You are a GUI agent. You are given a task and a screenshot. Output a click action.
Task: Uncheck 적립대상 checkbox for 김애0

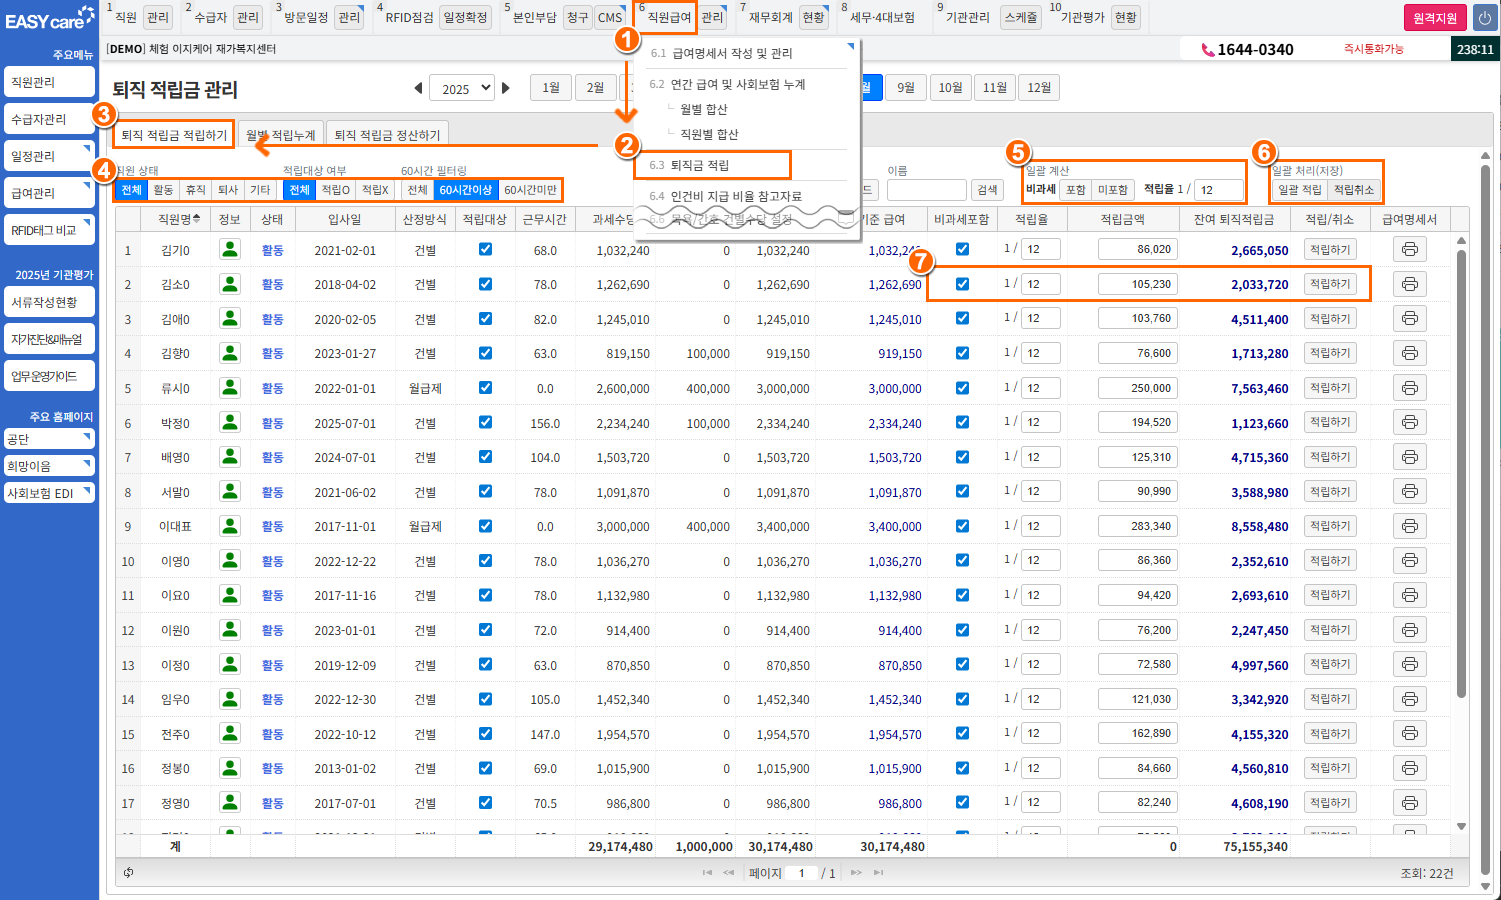[x=485, y=319]
